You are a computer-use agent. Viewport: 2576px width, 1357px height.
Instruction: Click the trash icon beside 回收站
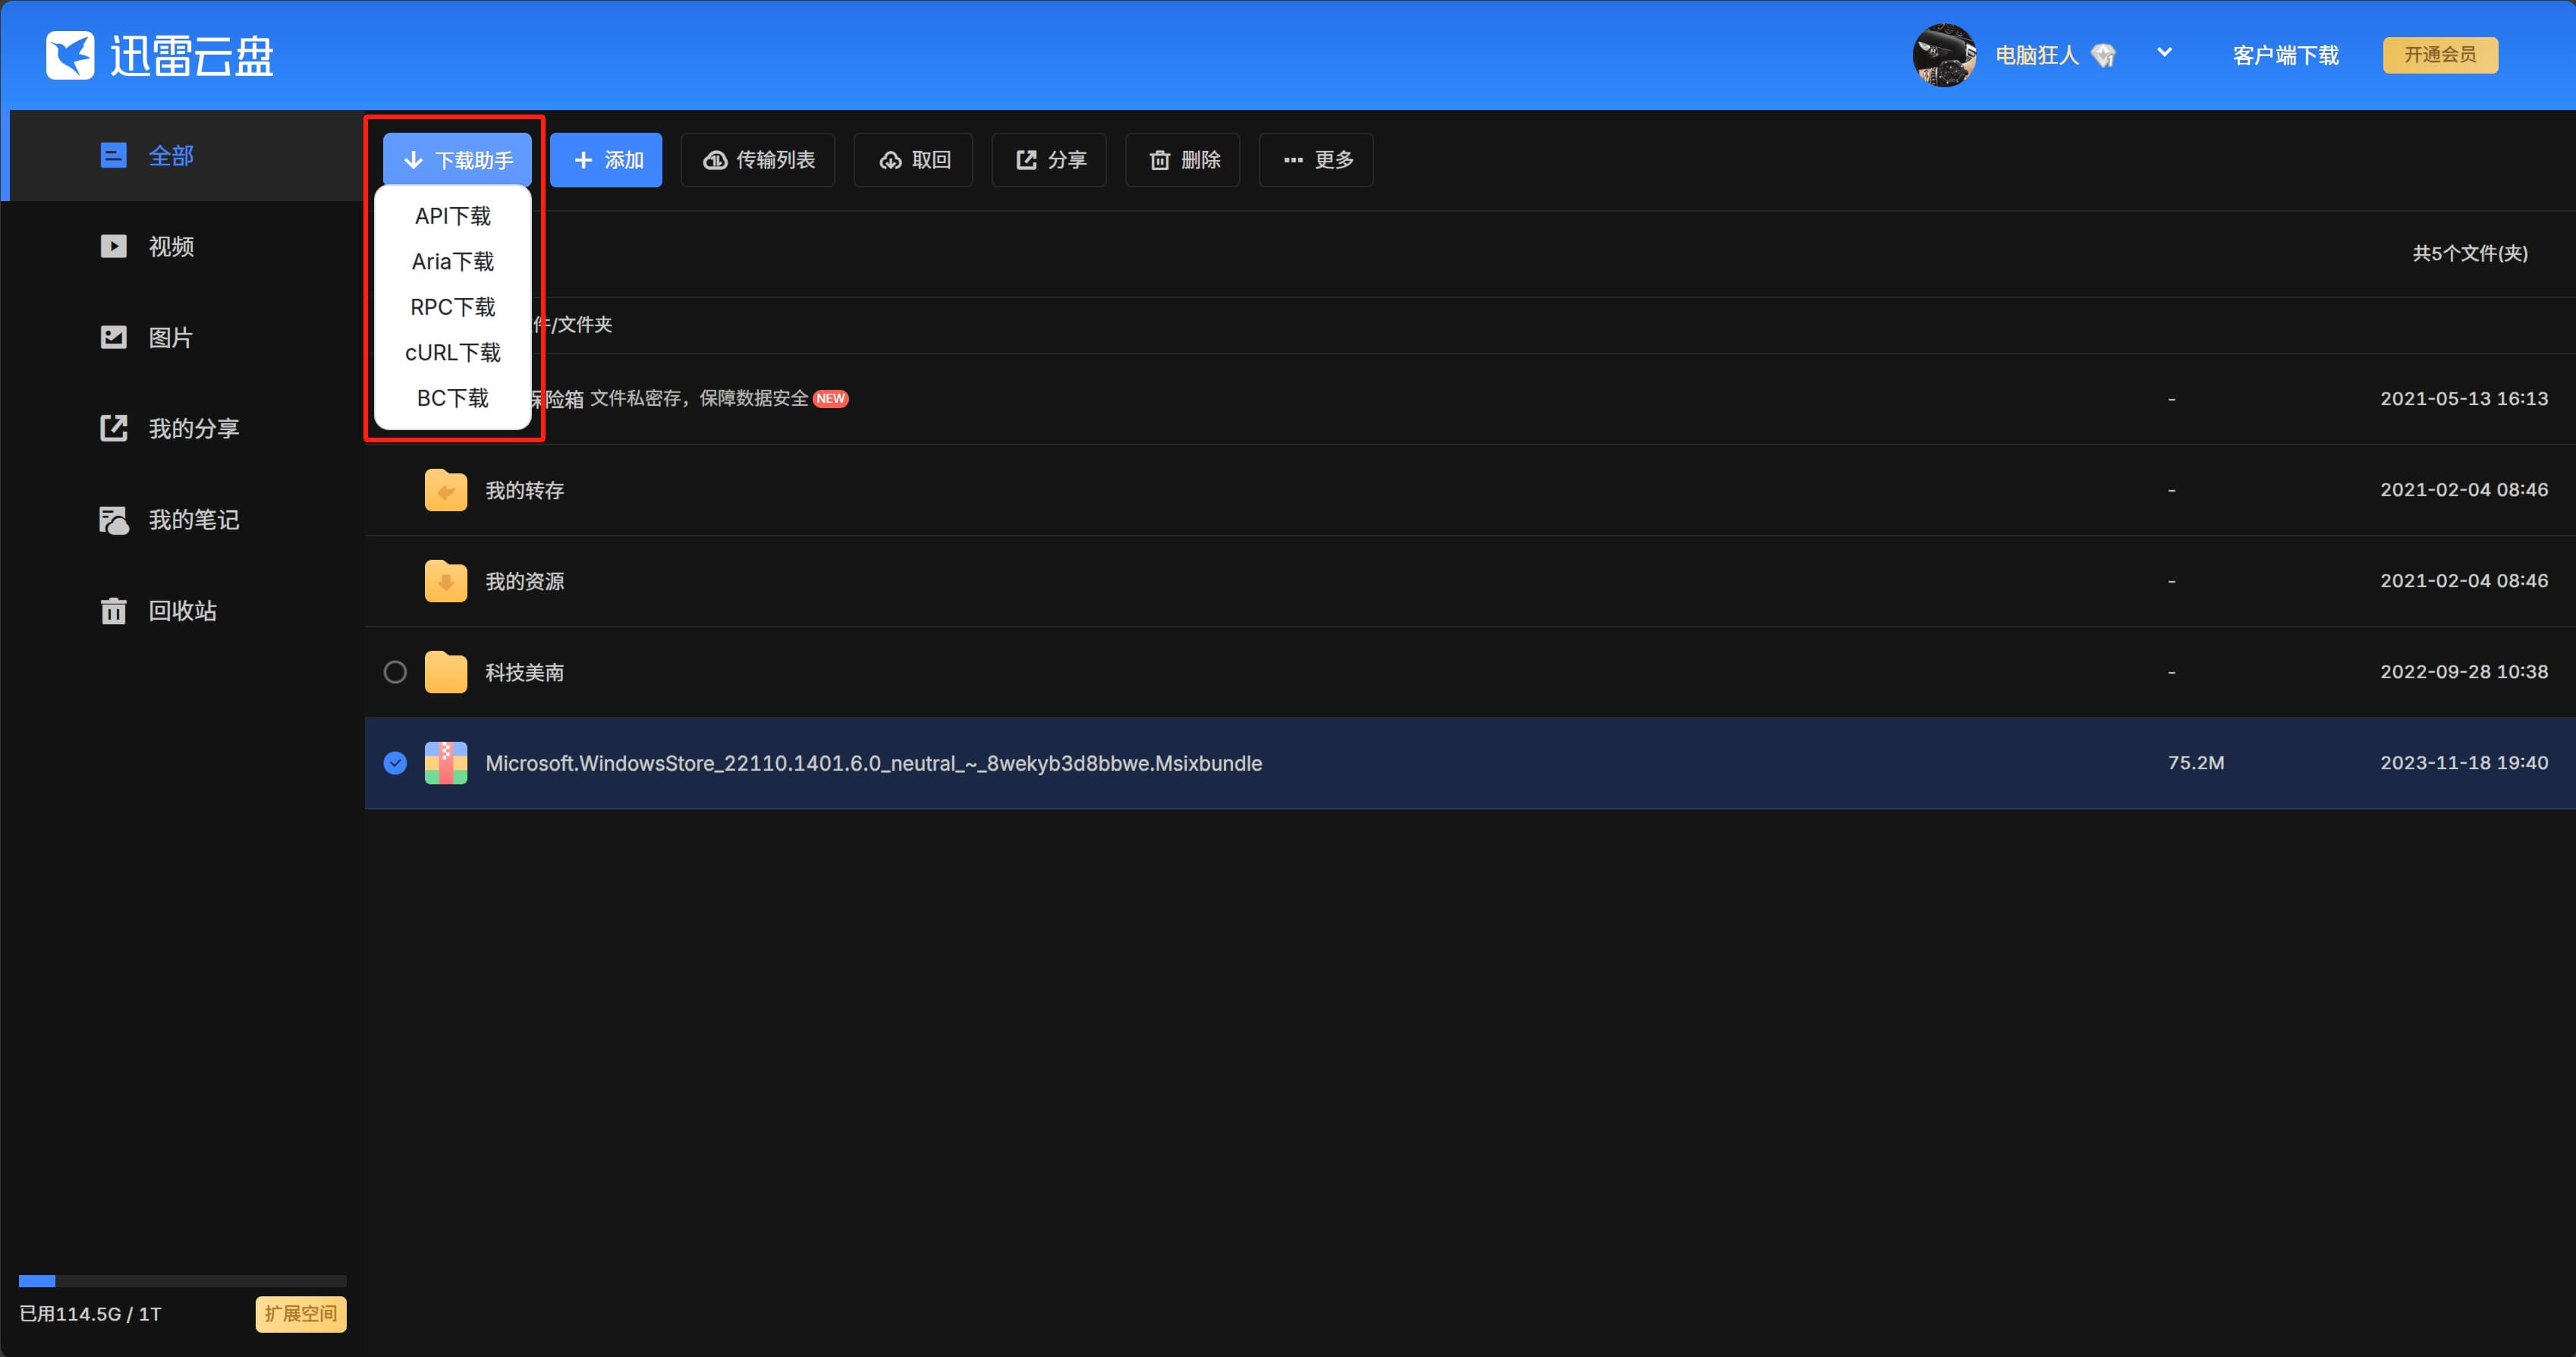[114, 610]
